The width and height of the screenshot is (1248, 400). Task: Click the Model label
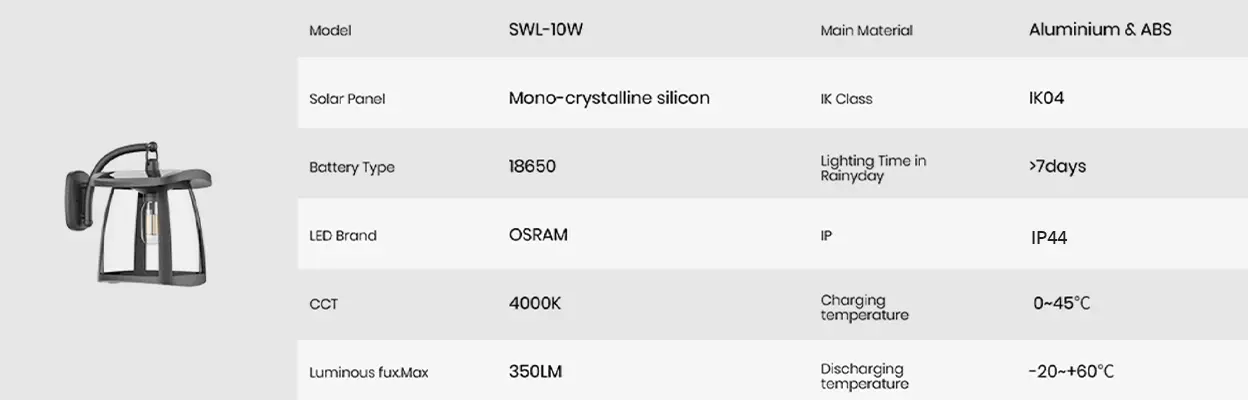330,31
